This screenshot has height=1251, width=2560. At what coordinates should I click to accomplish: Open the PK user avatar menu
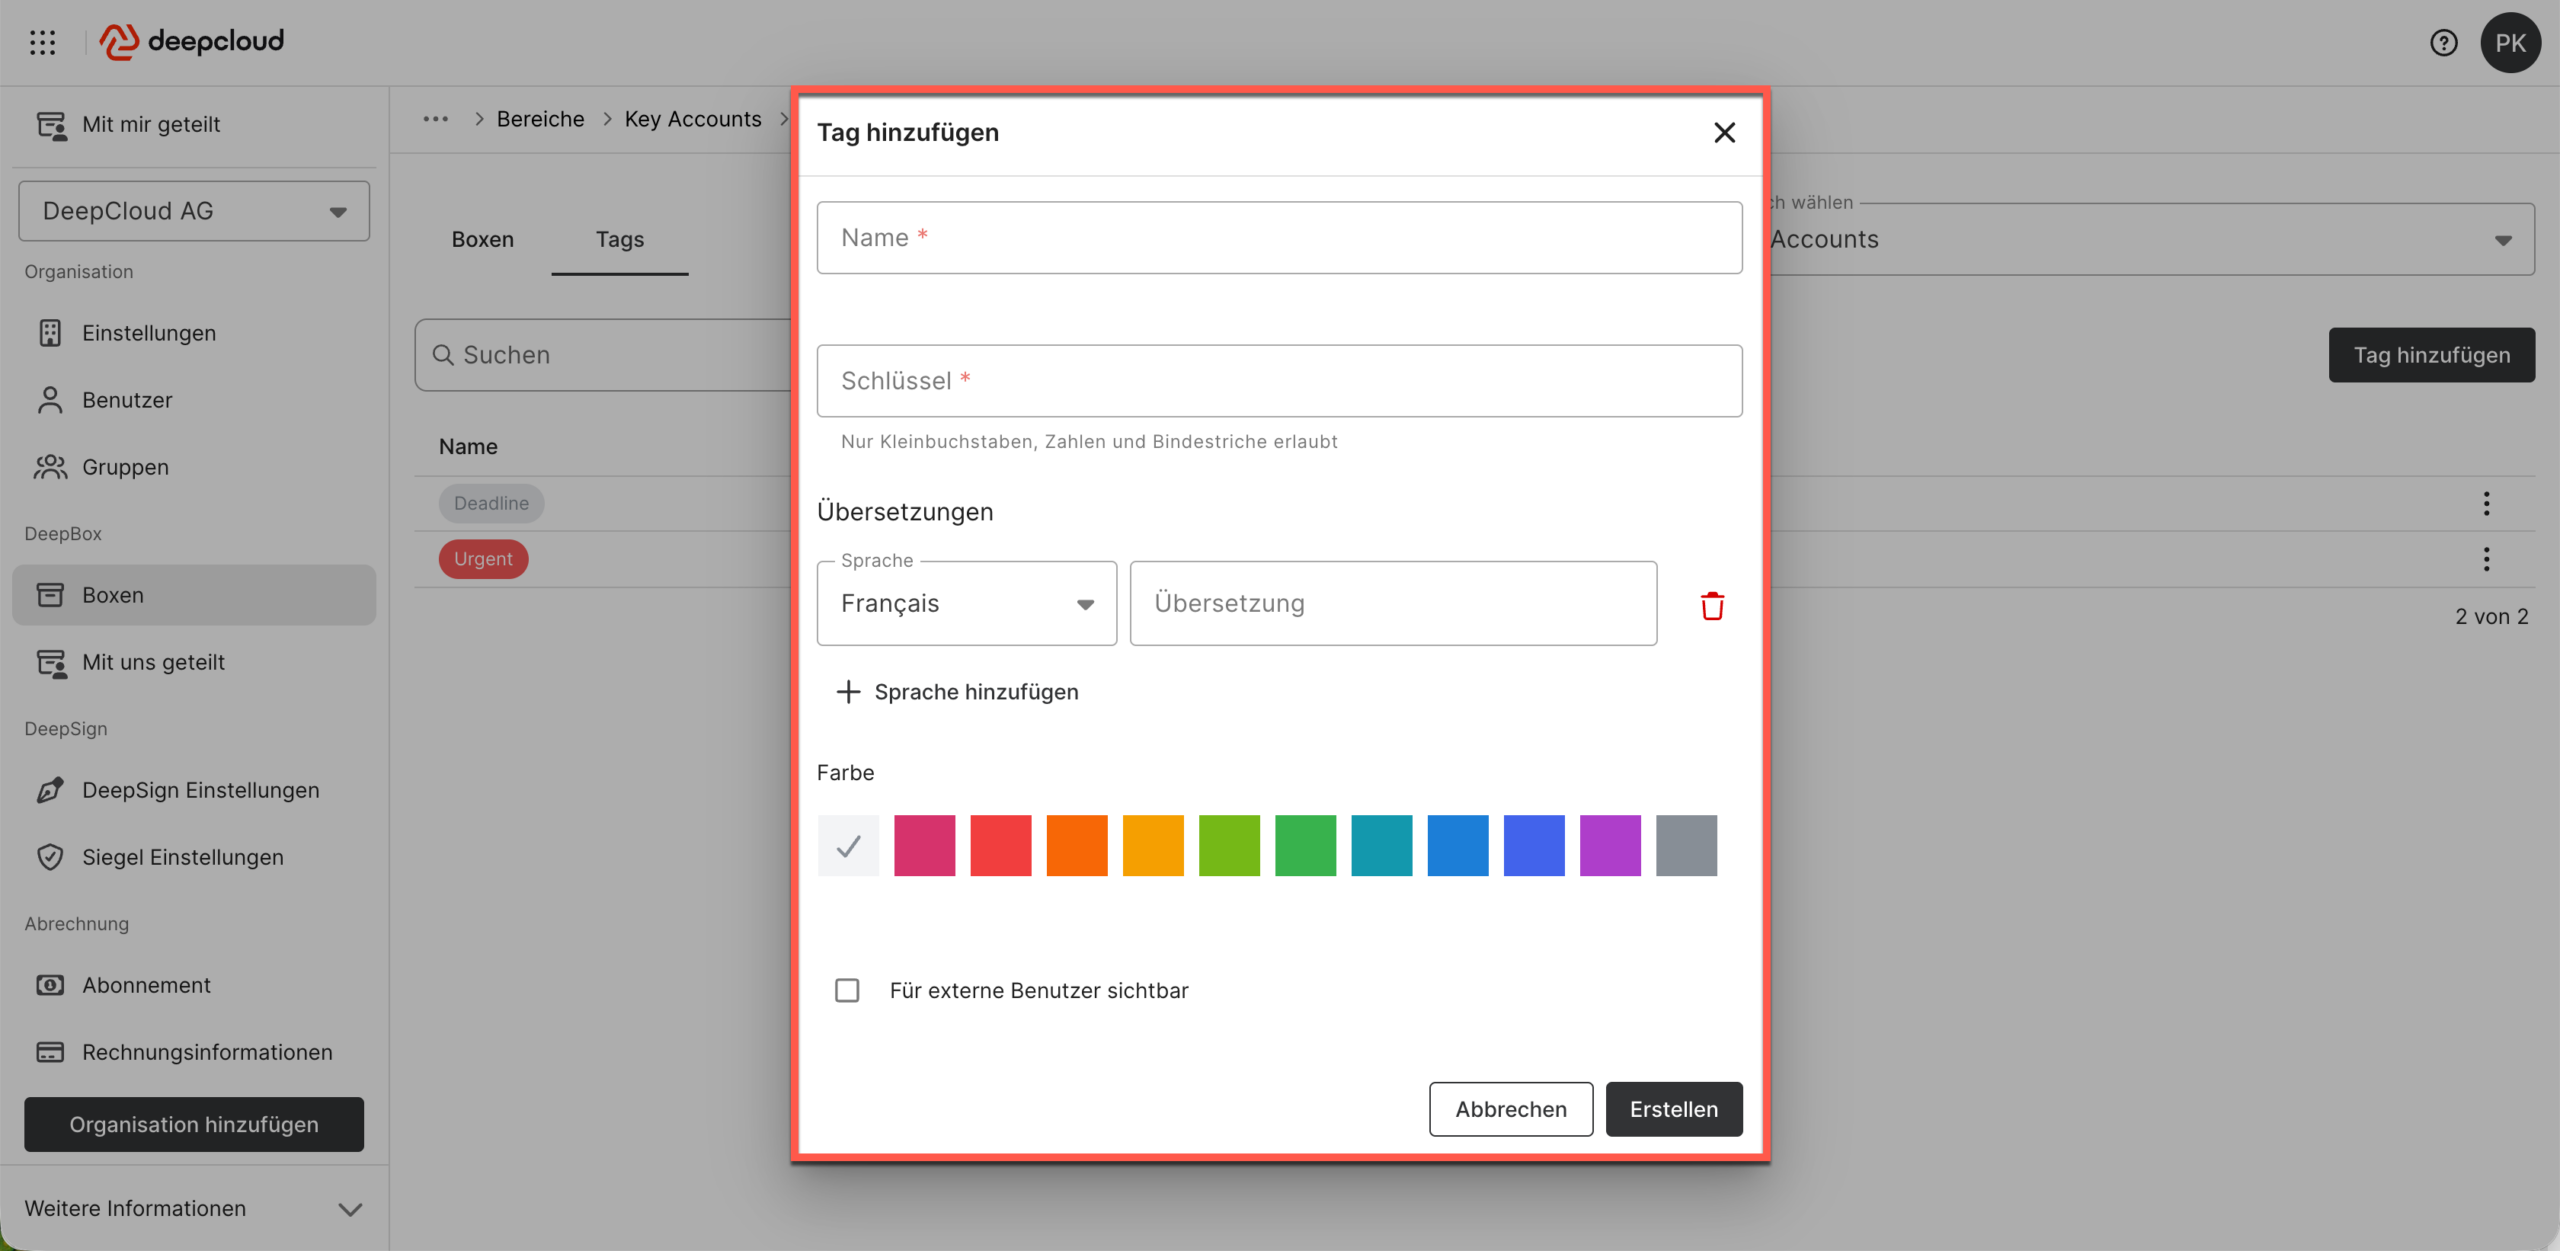tap(2509, 43)
